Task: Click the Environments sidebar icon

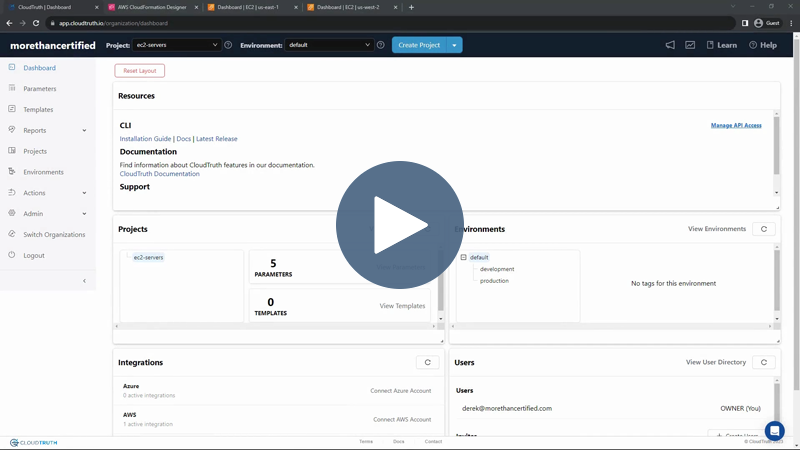Action: coord(12,171)
